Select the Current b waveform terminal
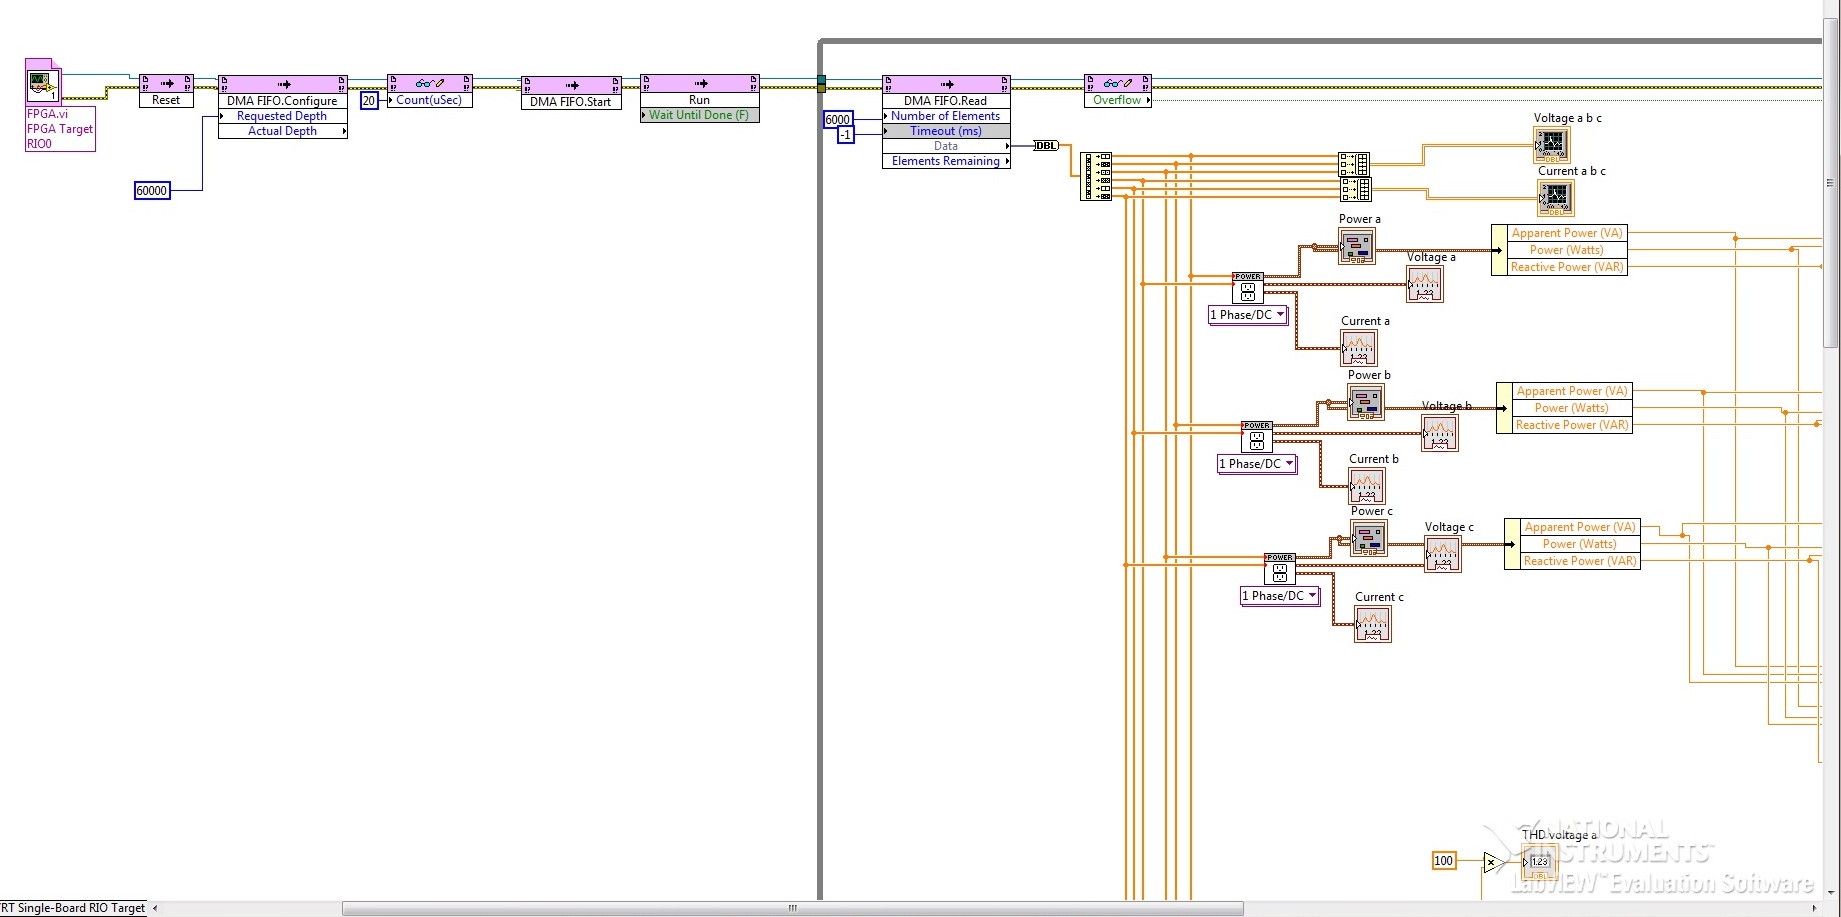Image resolution: width=1841 pixels, height=917 pixels. (1367, 486)
